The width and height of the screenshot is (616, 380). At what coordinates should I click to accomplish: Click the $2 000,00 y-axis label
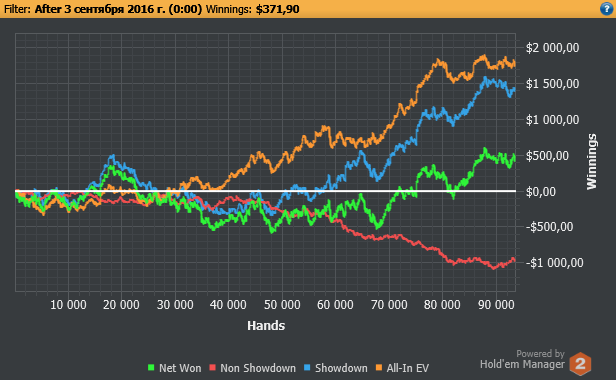click(552, 48)
